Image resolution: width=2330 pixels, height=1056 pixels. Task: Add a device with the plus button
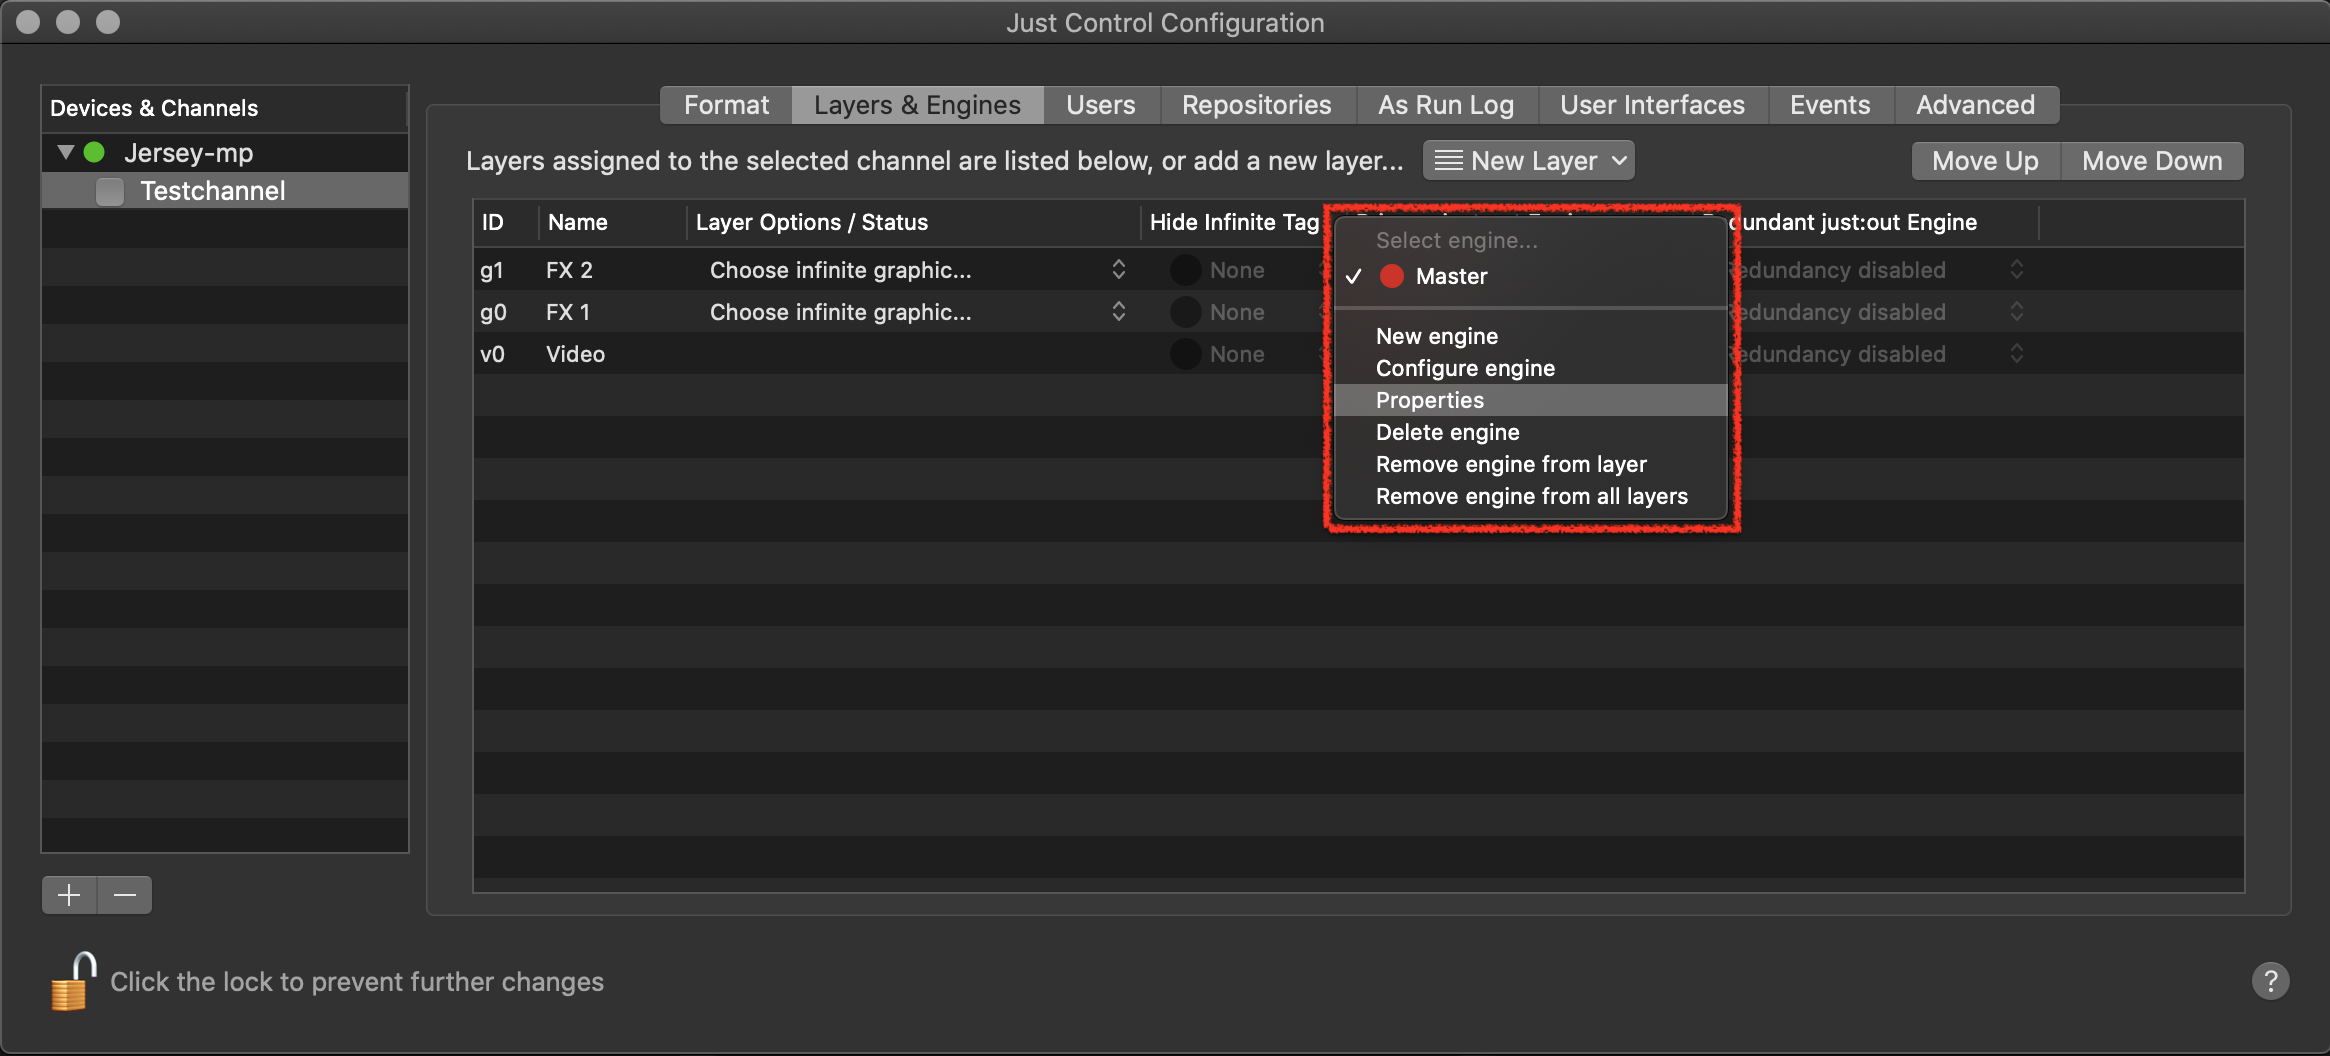click(x=69, y=895)
